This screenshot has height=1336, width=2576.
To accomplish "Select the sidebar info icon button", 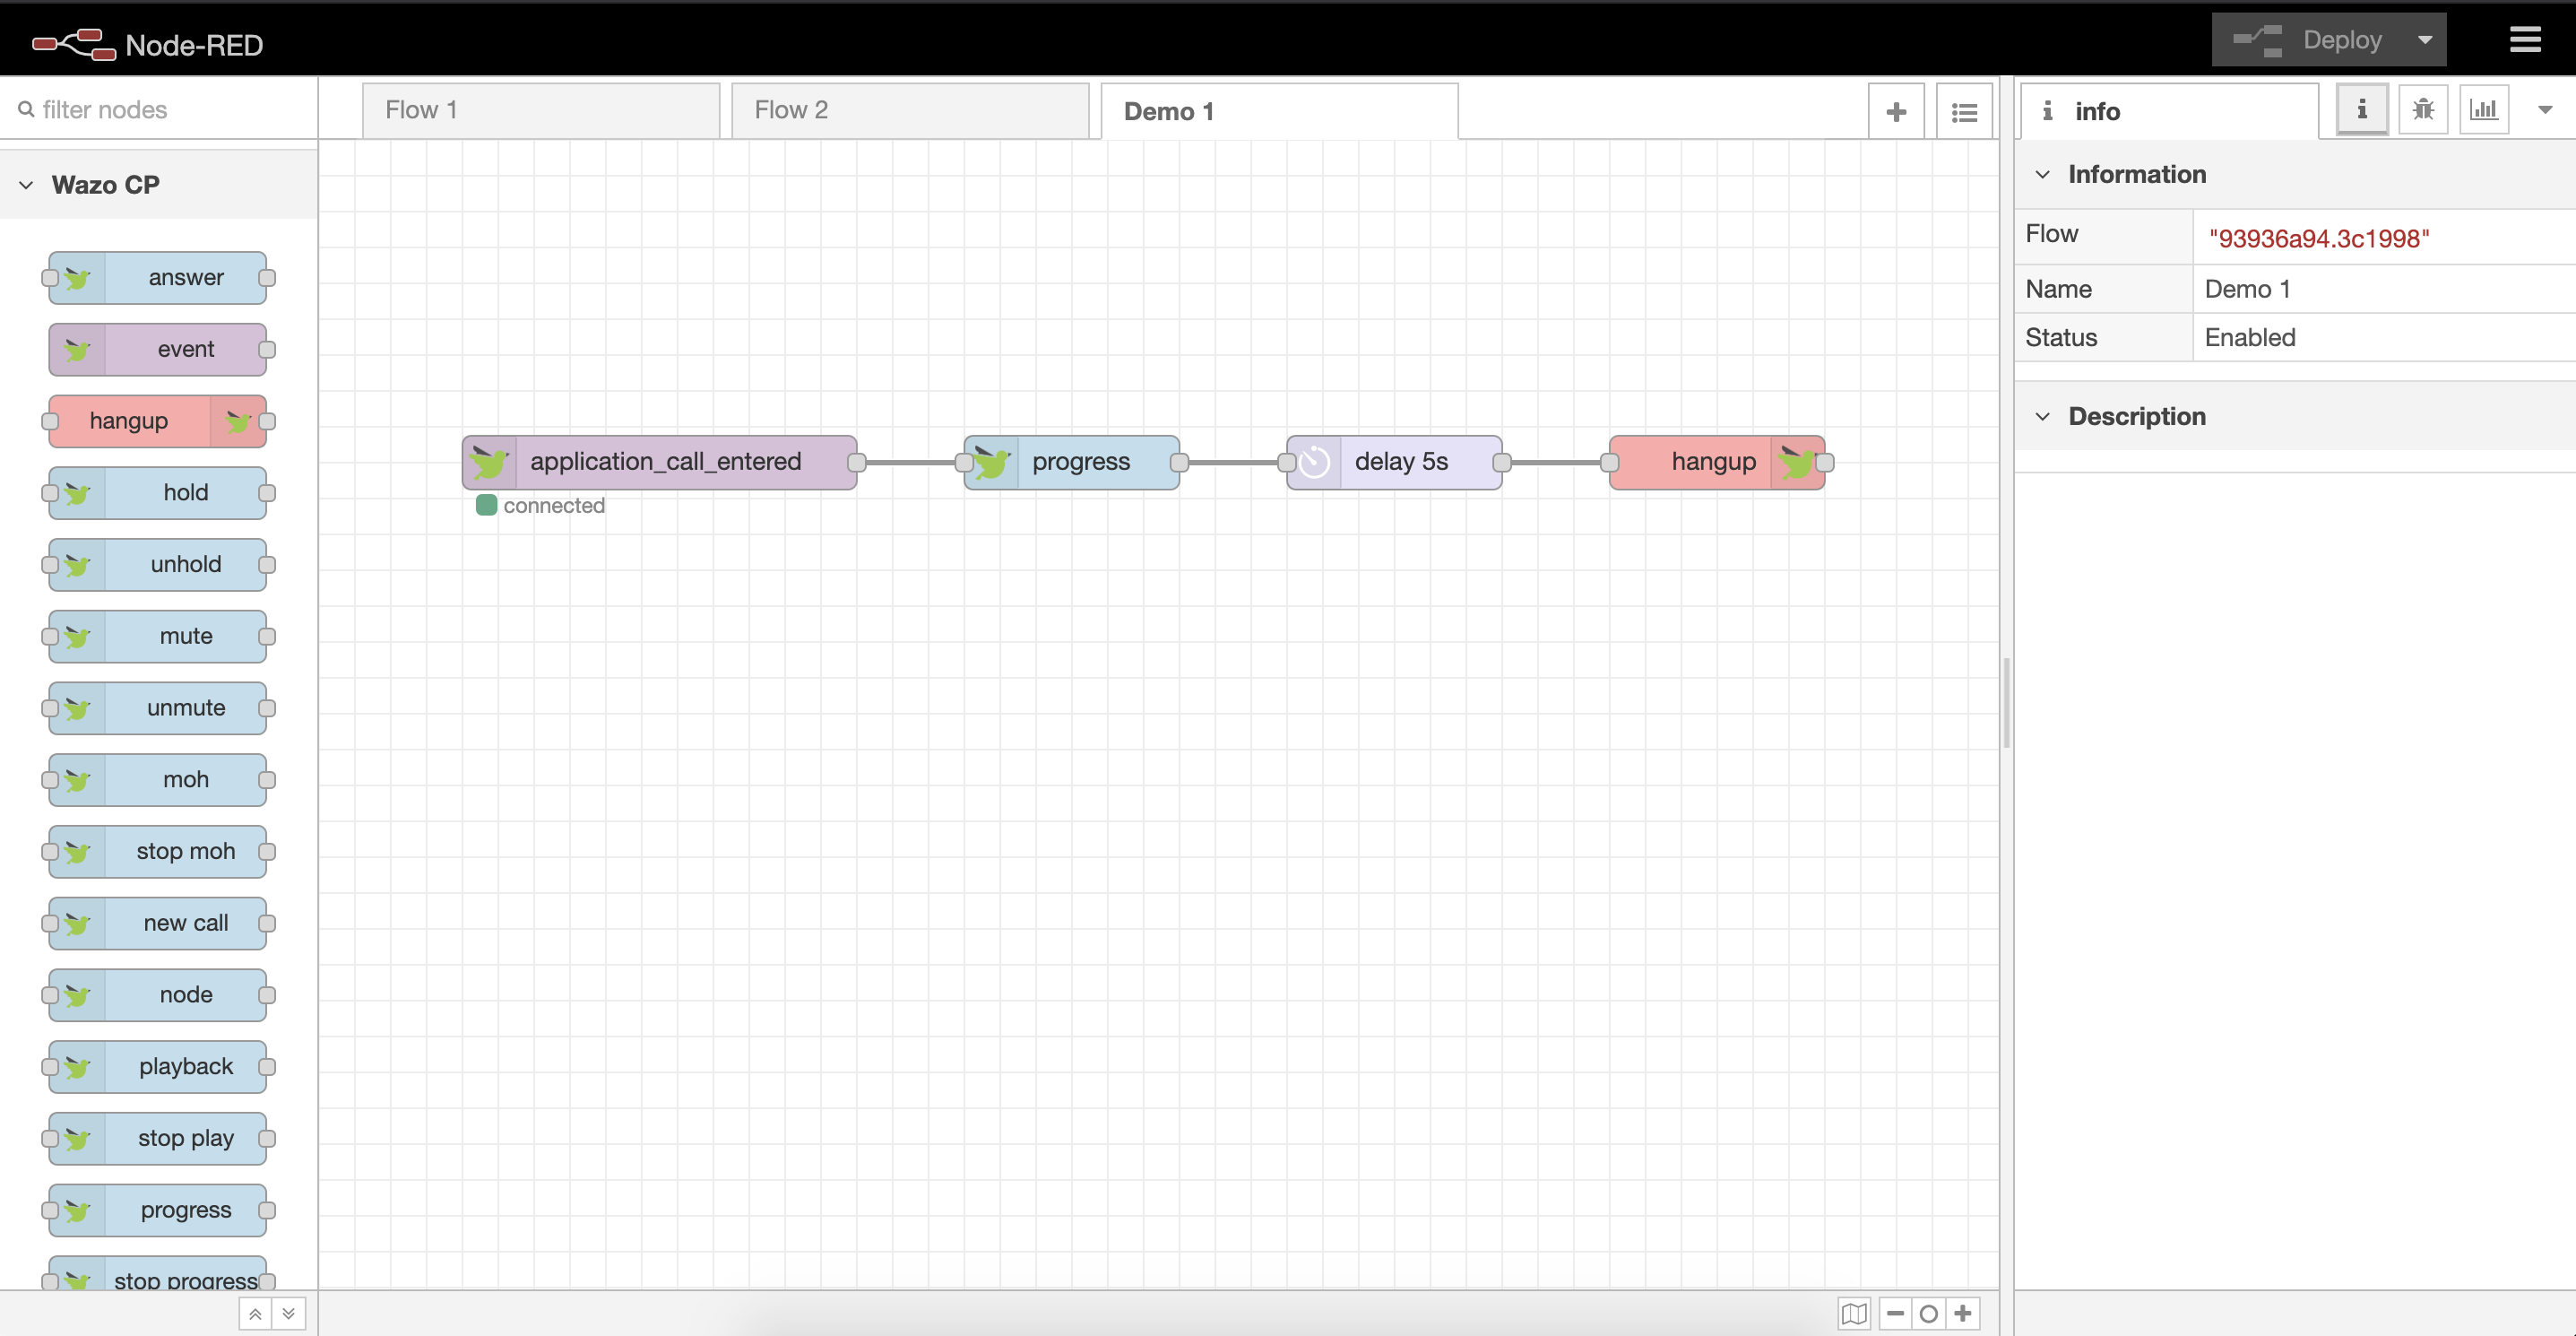I will [2362, 110].
